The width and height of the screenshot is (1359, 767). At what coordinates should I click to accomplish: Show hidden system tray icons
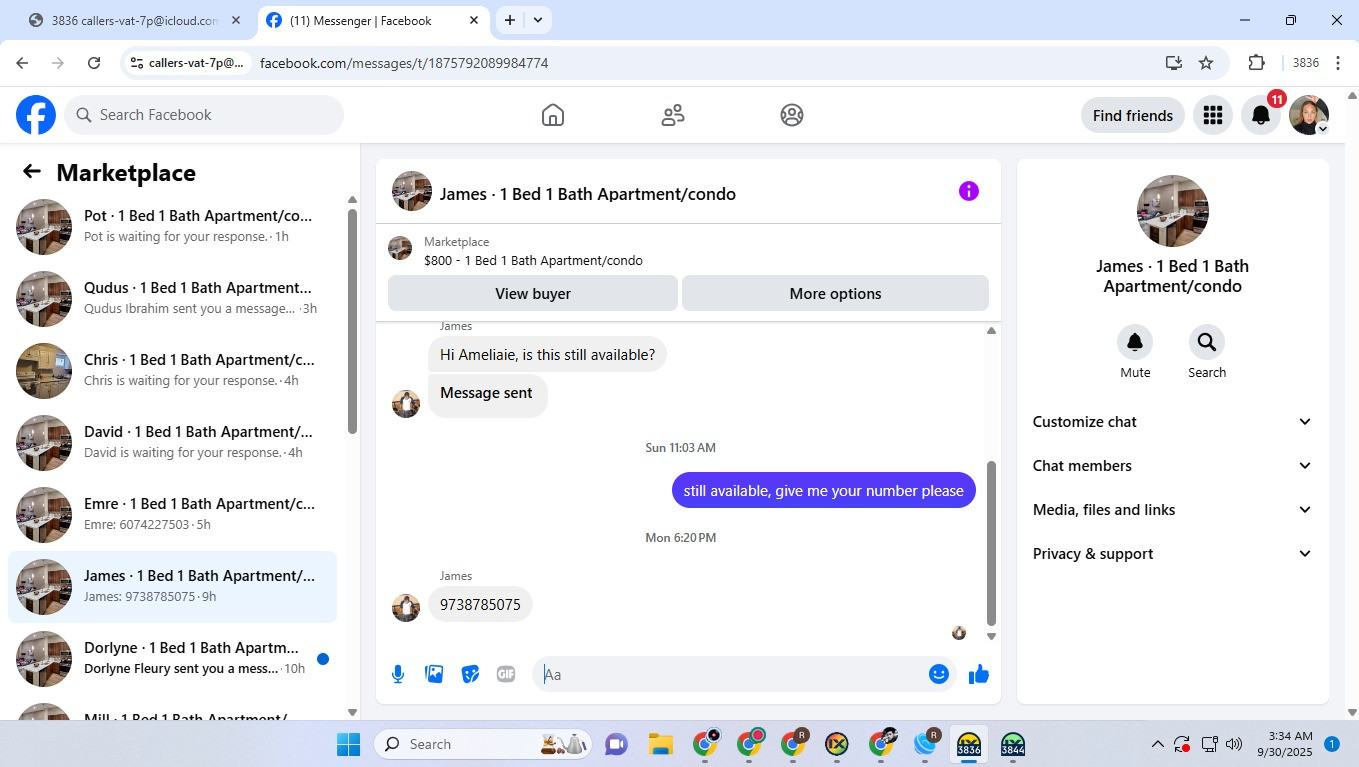[1158, 744]
